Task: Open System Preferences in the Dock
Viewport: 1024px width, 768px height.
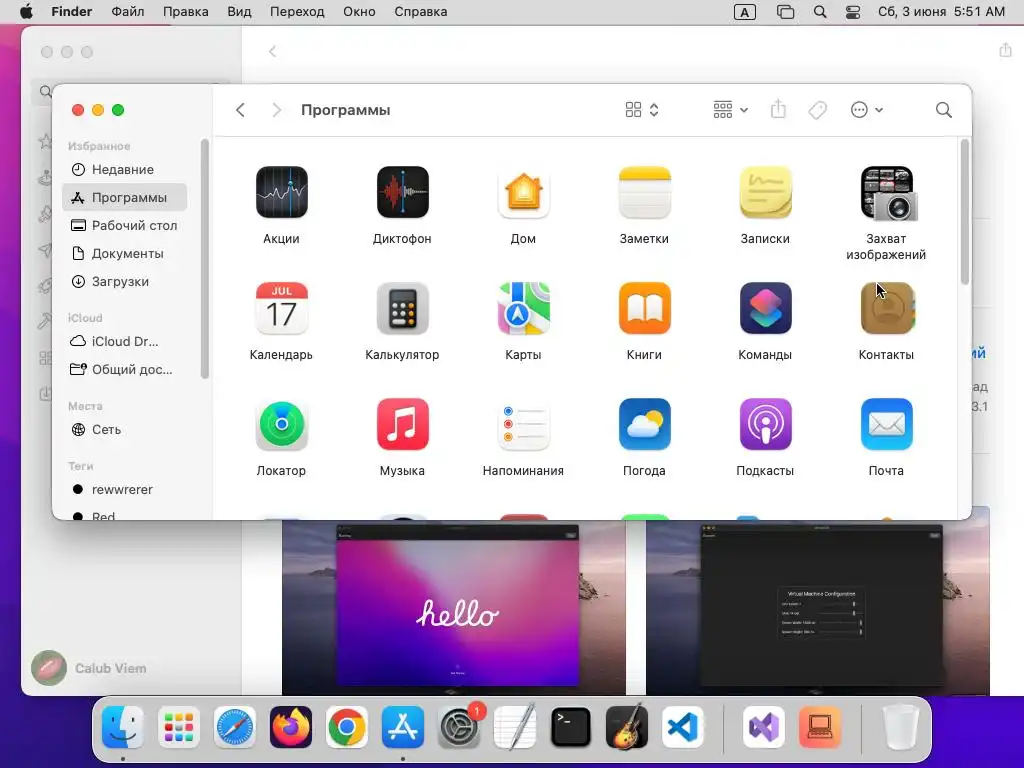Action: pos(459,726)
